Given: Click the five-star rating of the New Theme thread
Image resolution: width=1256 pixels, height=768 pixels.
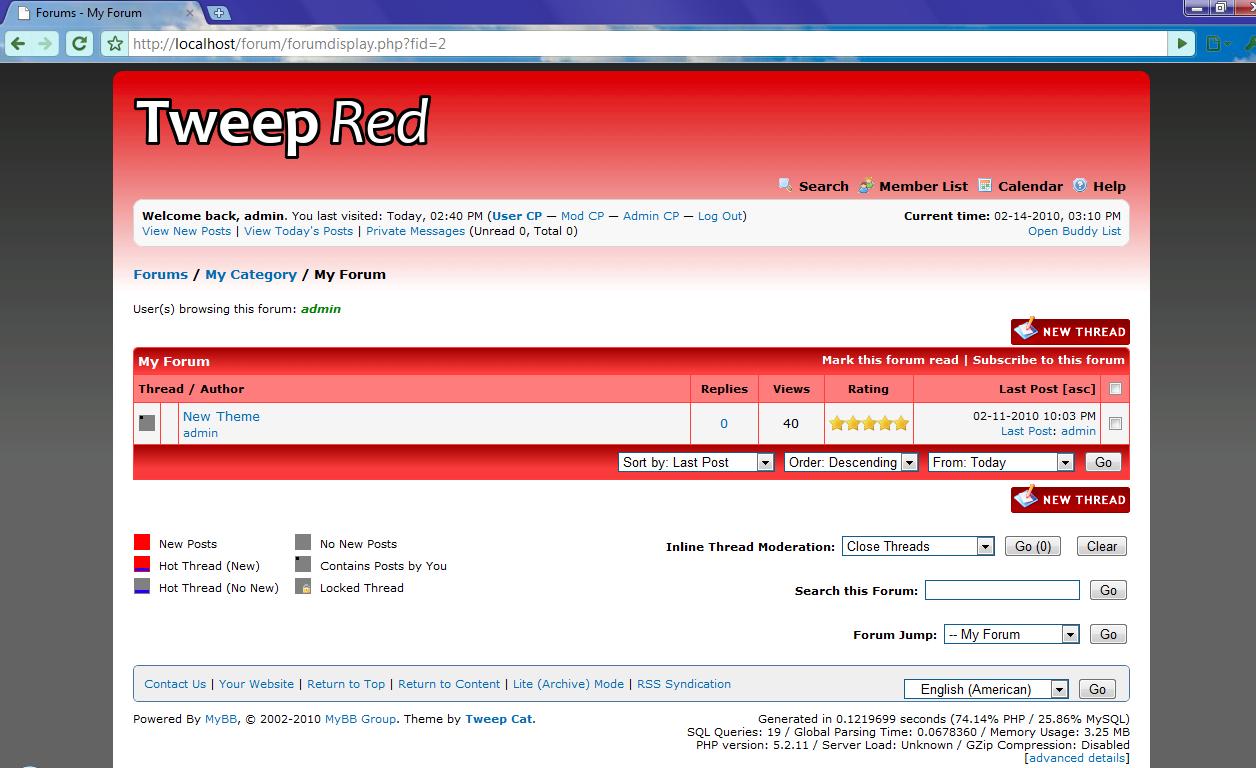Looking at the screenshot, I should click(x=868, y=424).
